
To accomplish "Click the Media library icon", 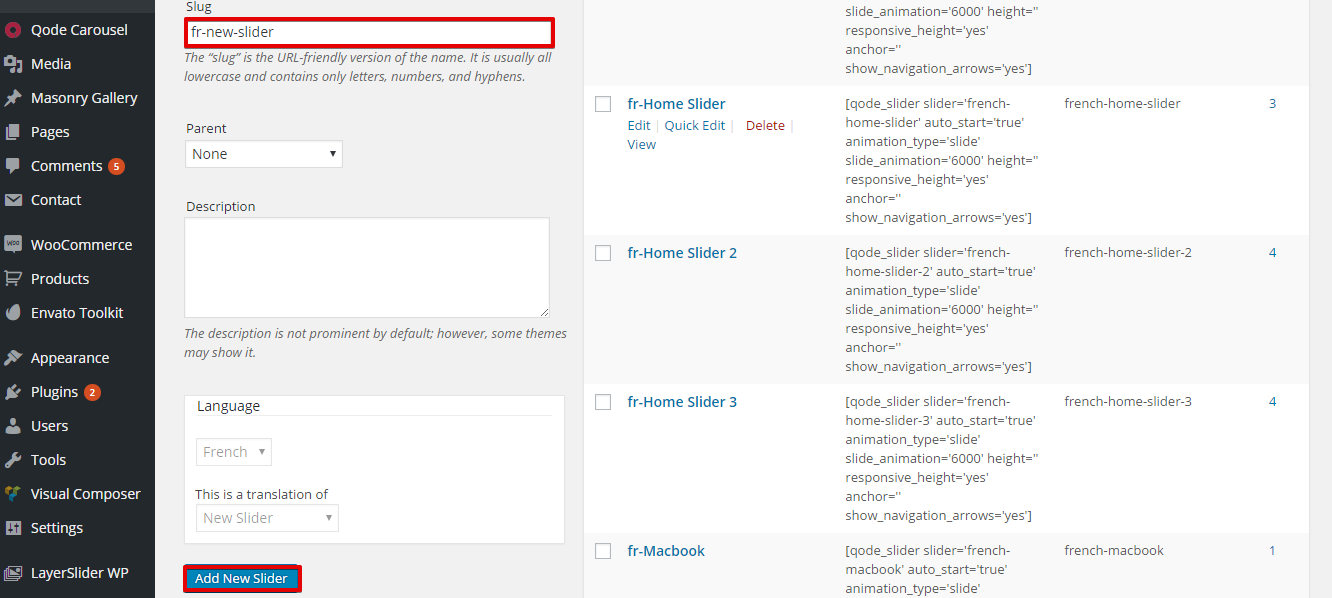I will coord(13,64).
